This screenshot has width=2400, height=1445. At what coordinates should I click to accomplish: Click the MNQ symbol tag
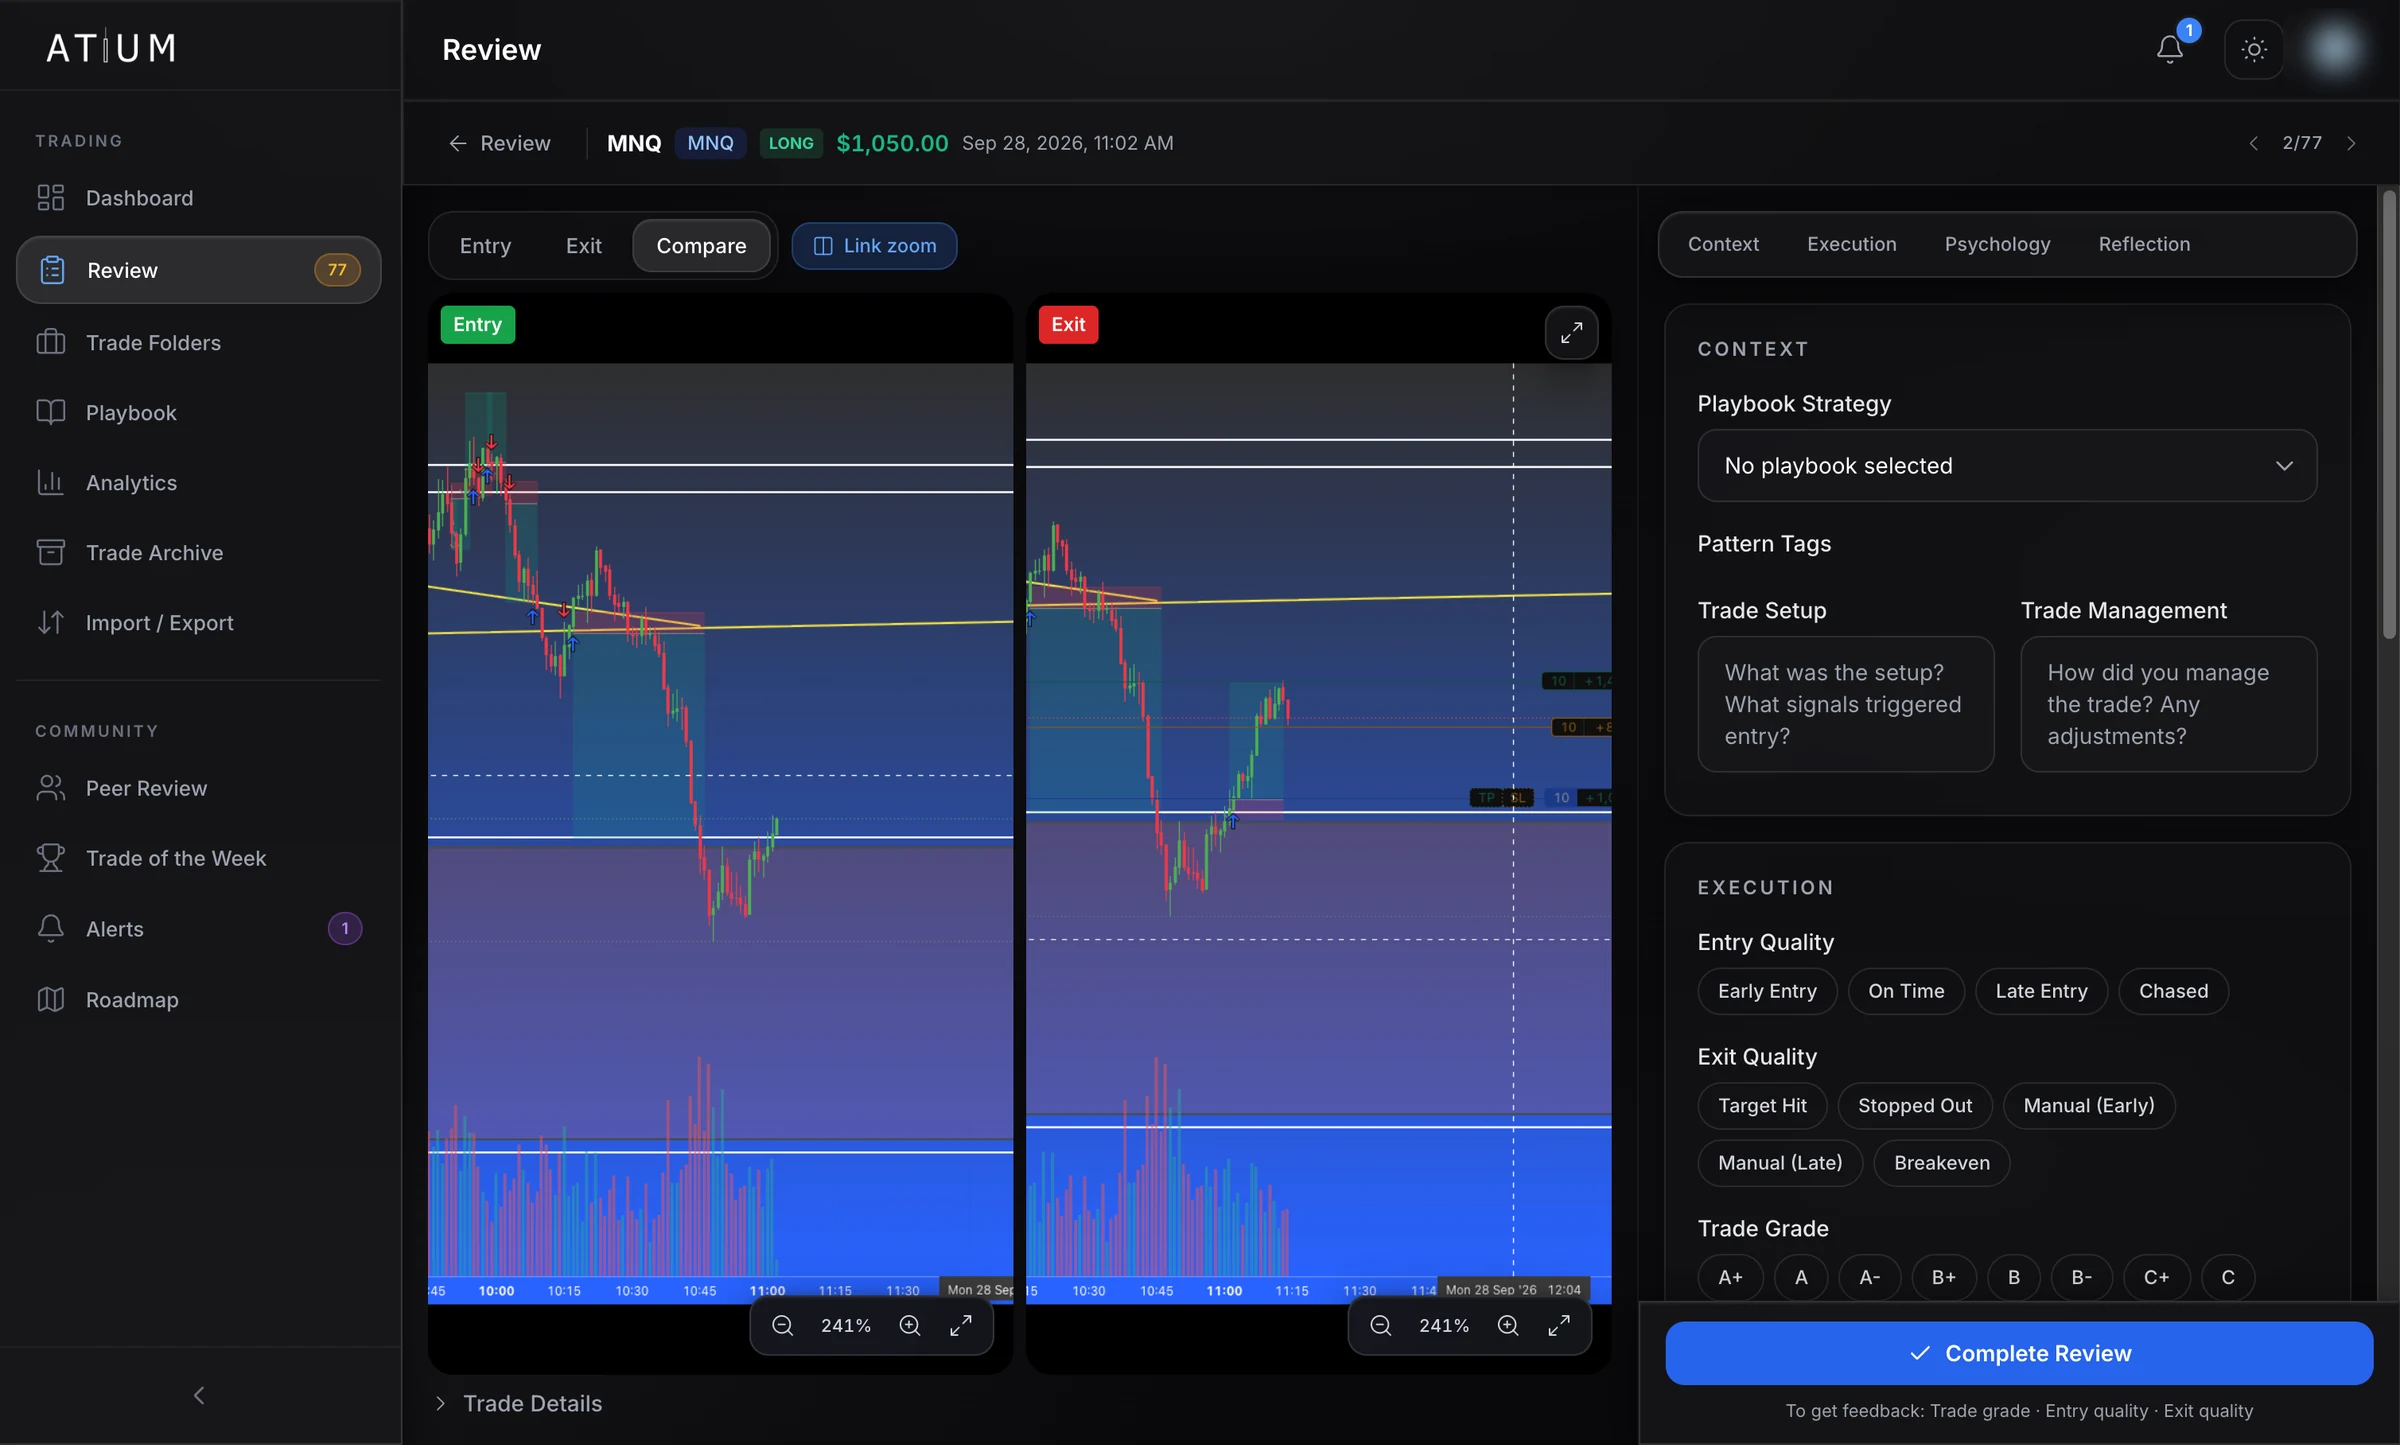coord(710,143)
